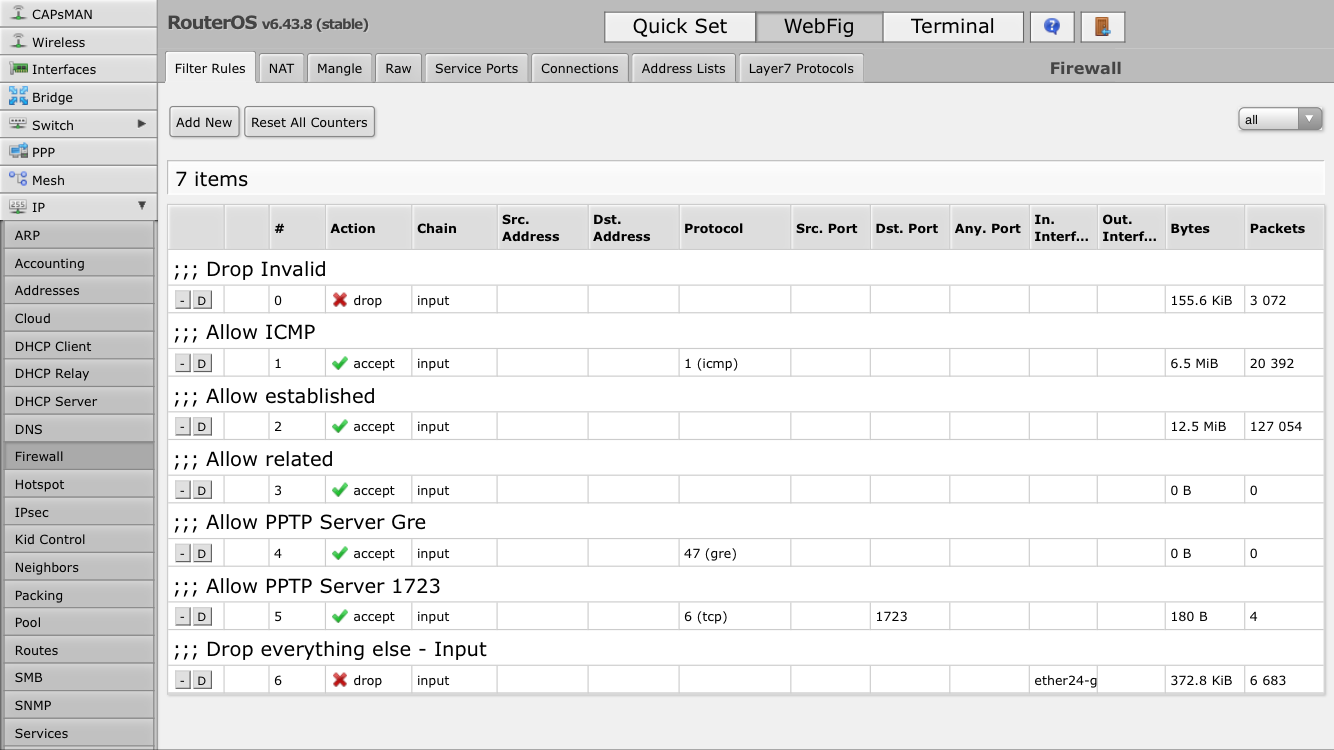Click the 'Drop everything else - Input' comment
1334x750 pixels.
pyautogui.click(x=330, y=649)
